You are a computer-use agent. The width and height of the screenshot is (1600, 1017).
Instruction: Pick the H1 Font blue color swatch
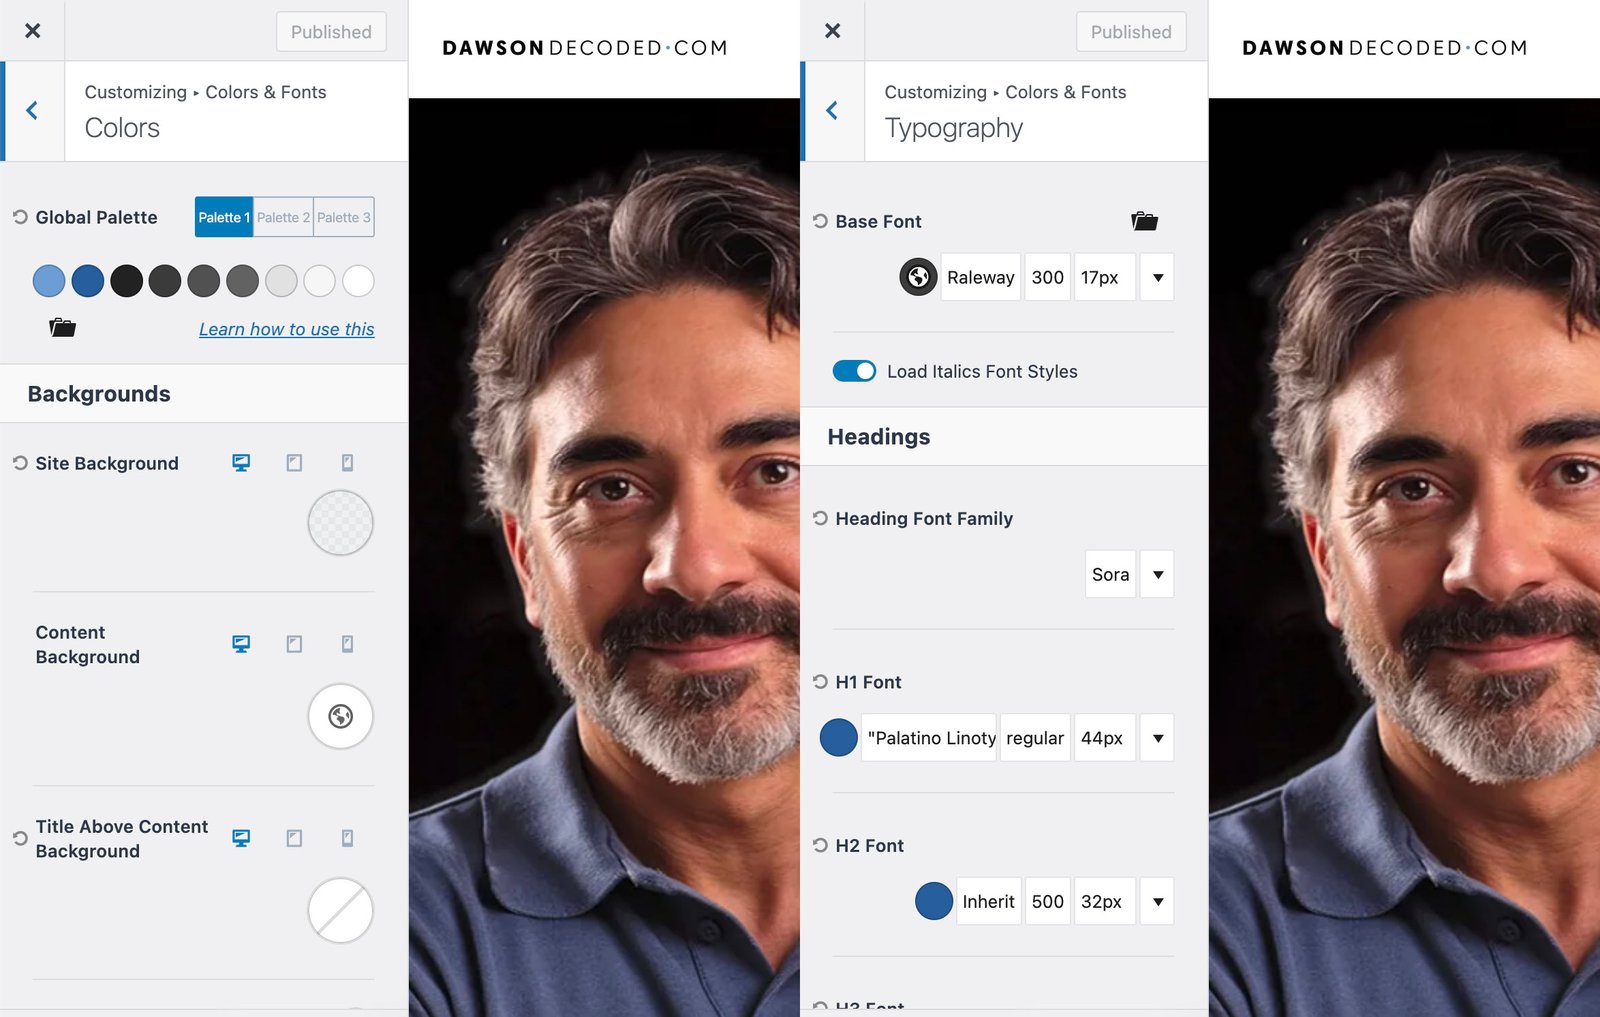(838, 738)
